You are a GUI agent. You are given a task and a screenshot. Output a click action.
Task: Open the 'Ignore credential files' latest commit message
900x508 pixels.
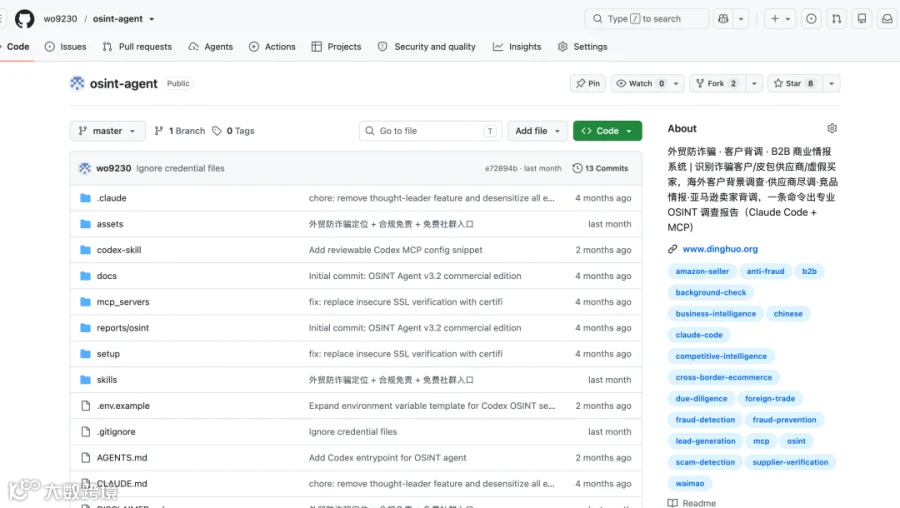[180, 168]
